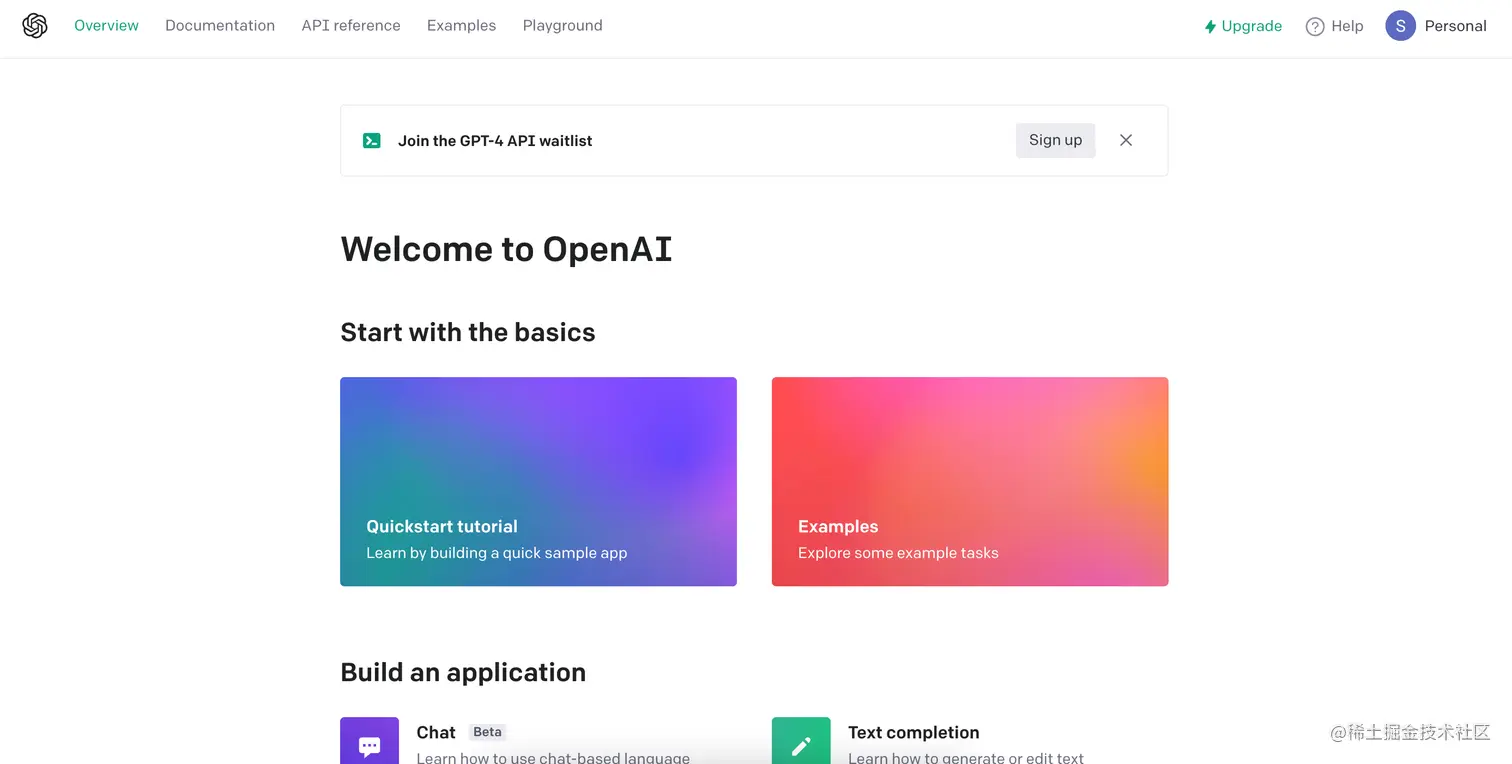The image size is (1512, 764).
Task: Click the 'Start with the basics' heading
Action: pyautogui.click(x=468, y=332)
